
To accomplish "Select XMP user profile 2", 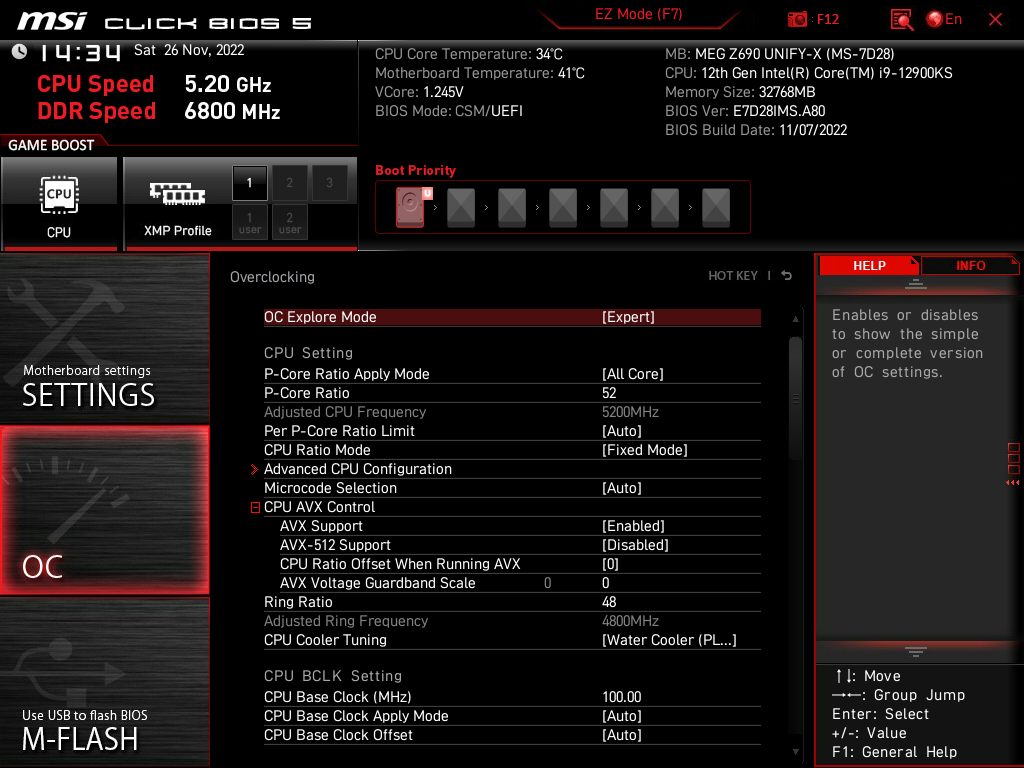I will click(289, 222).
